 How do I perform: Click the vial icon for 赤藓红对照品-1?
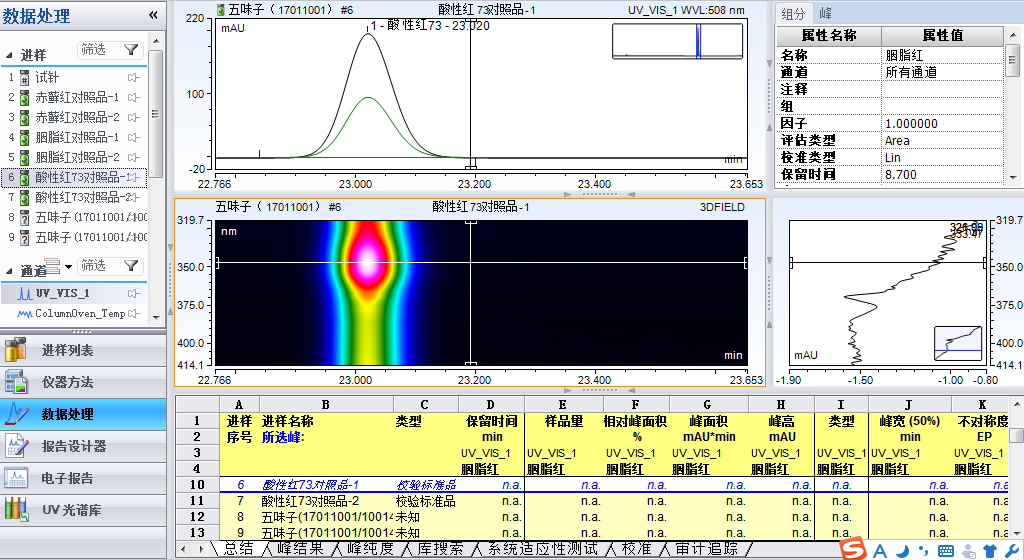[x=24, y=98]
